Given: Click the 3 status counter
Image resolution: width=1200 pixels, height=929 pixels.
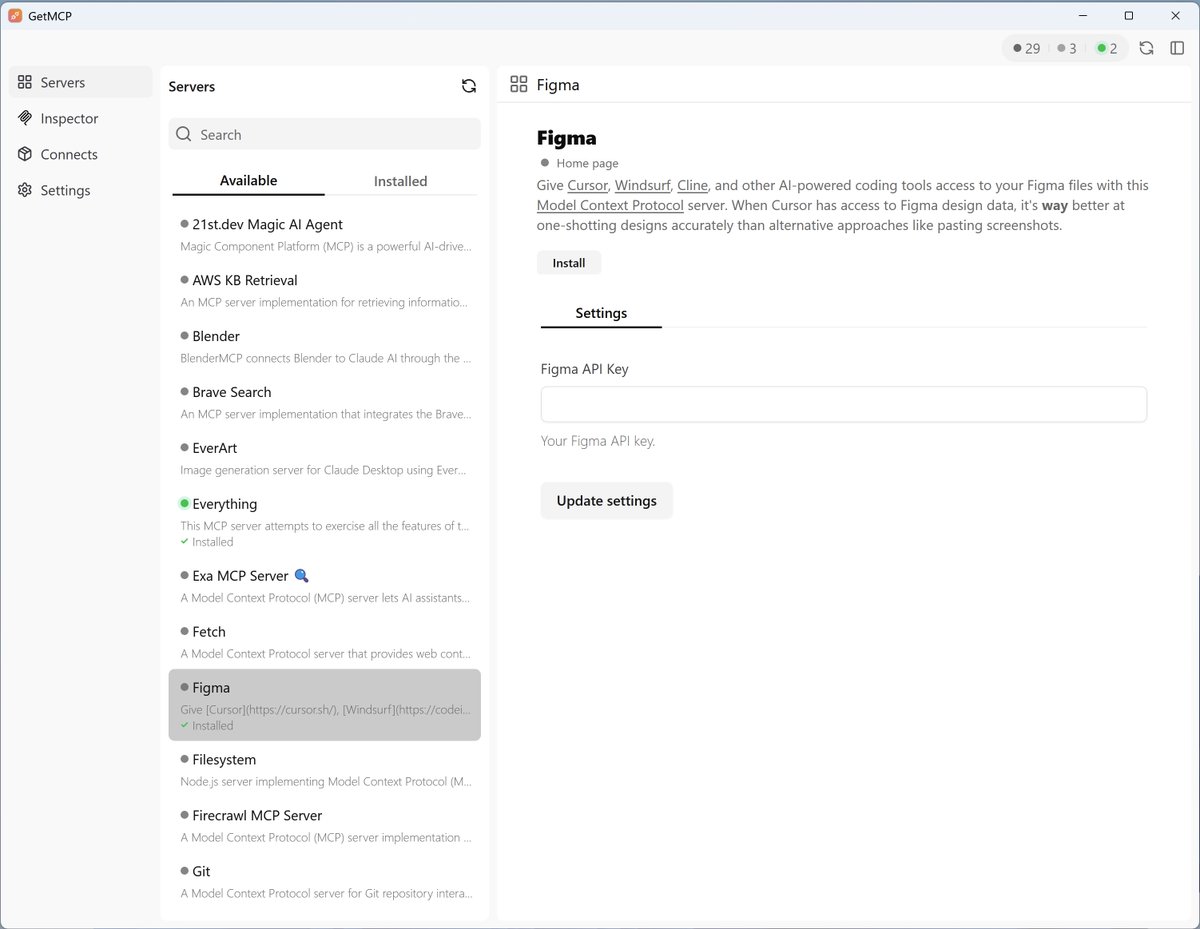Looking at the screenshot, I should 1067,48.
